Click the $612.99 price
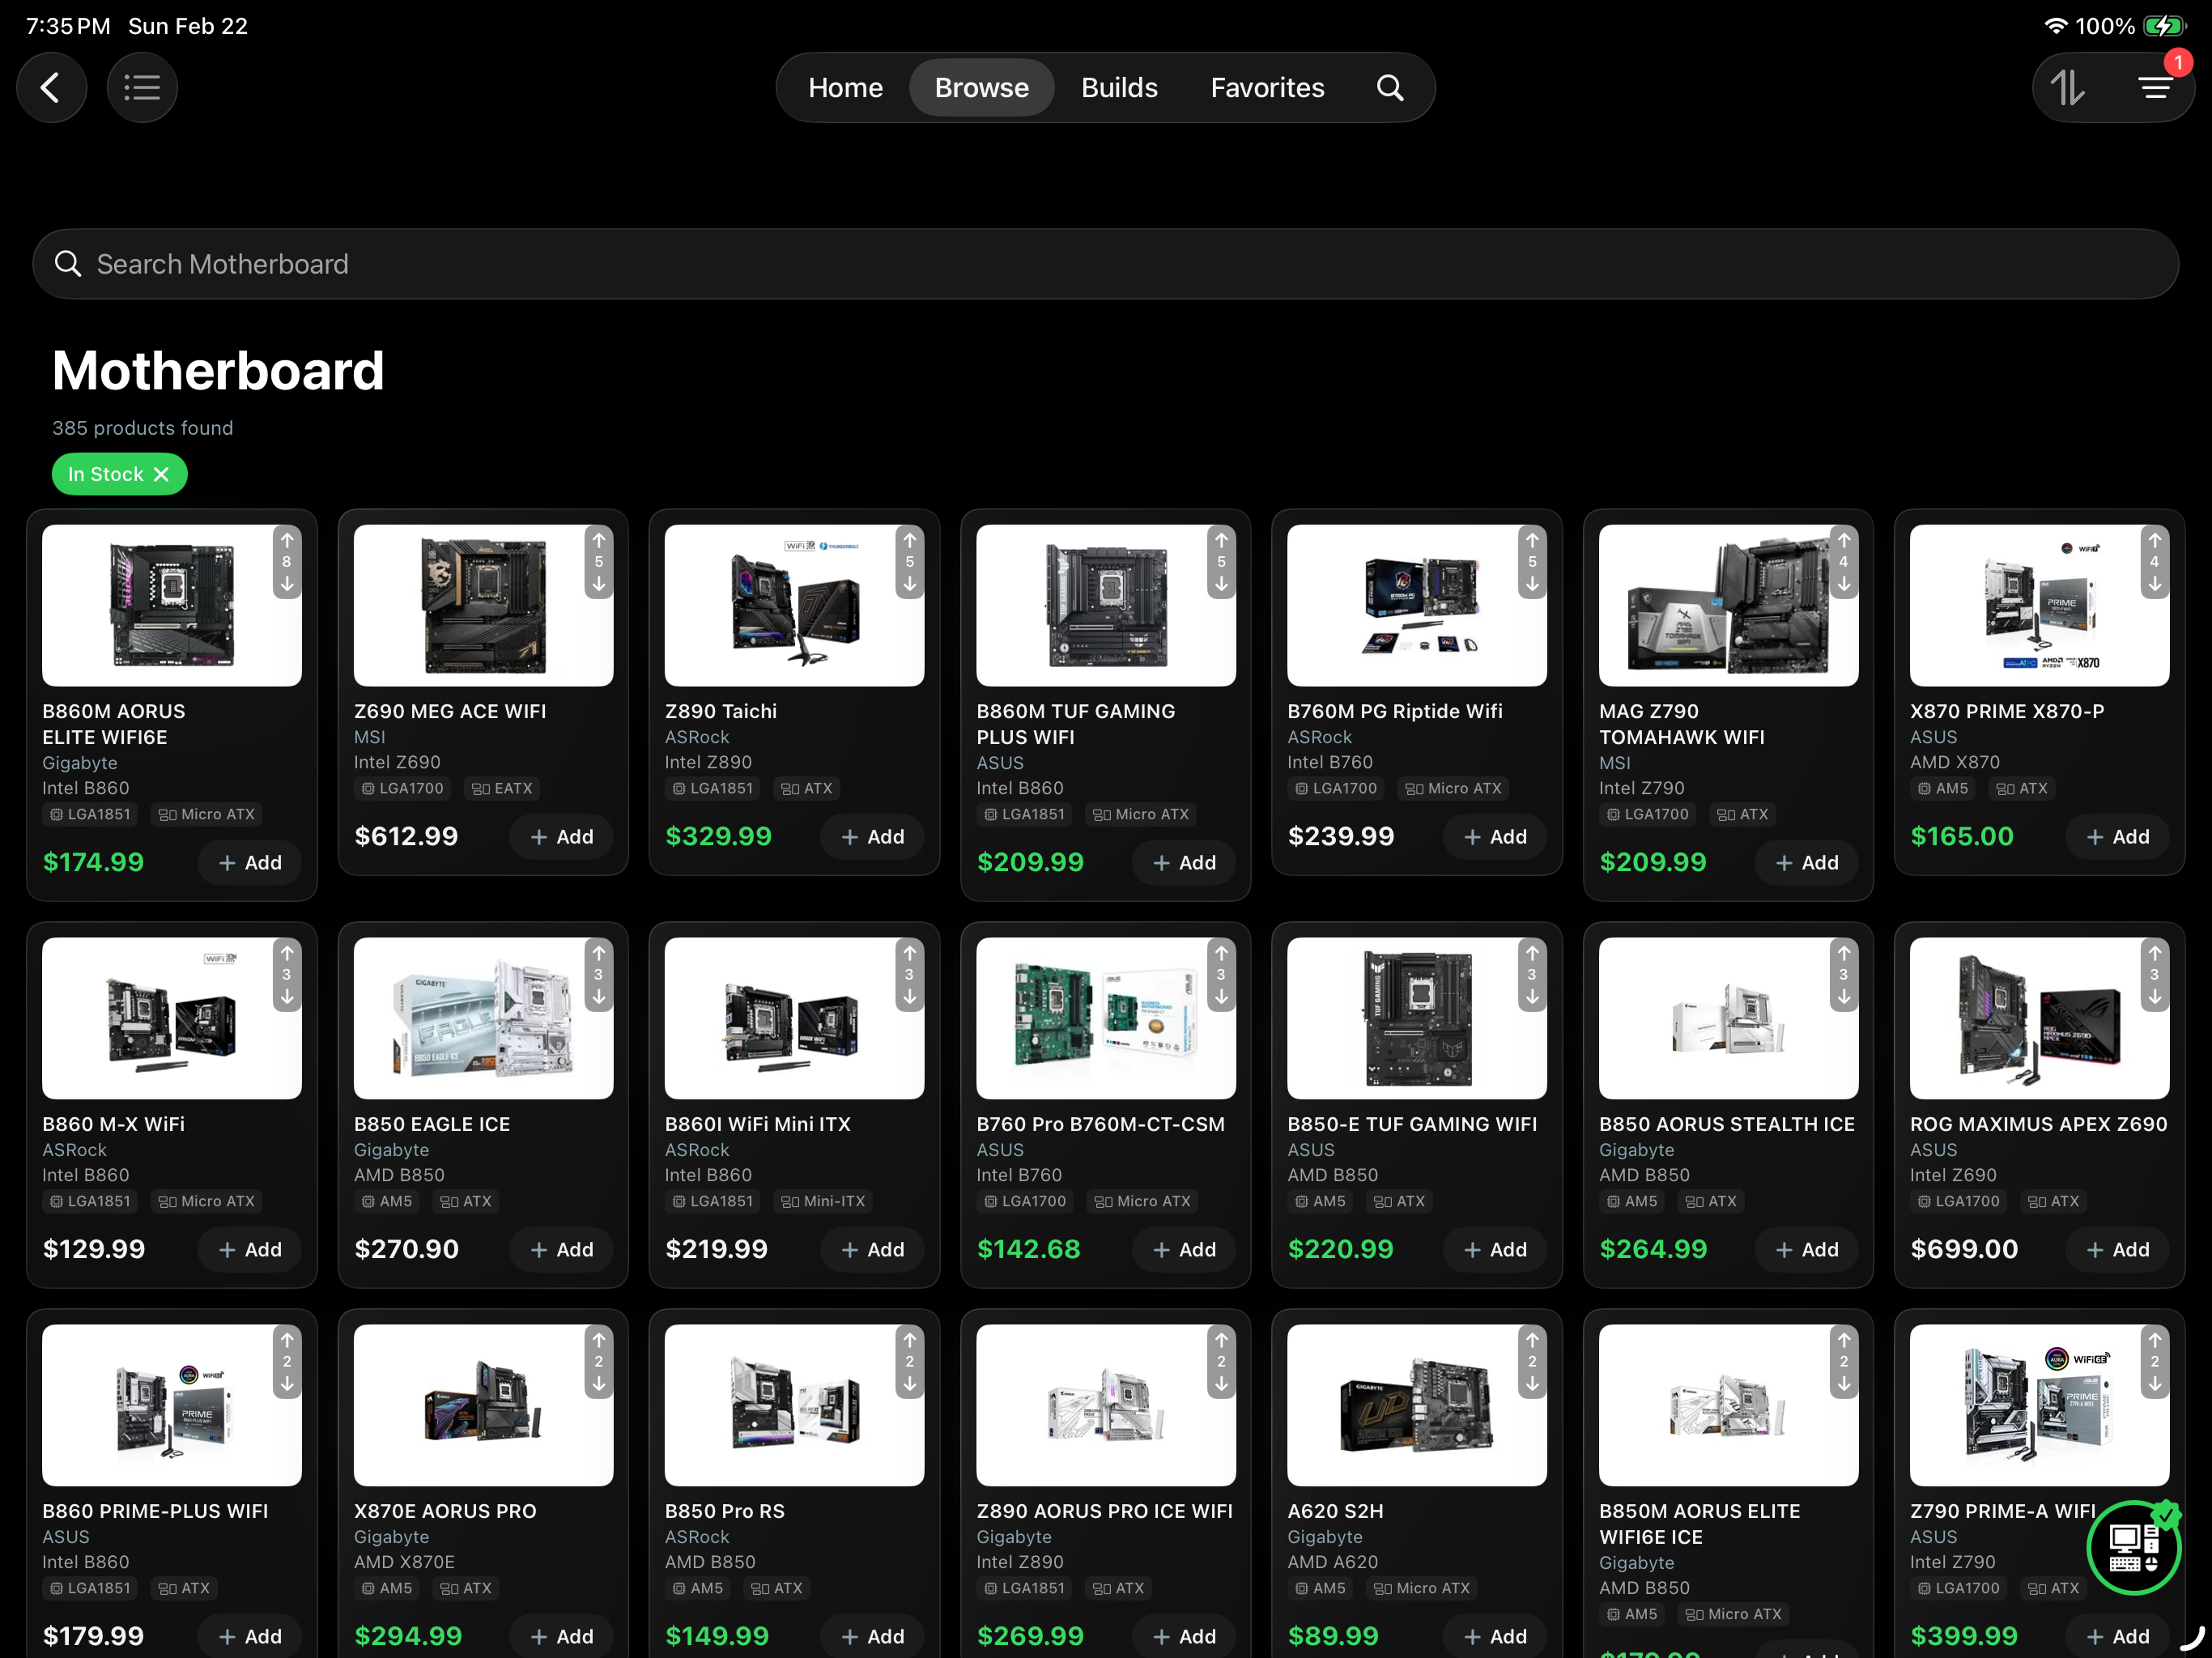 pyautogui.click(x=406, y=836)
